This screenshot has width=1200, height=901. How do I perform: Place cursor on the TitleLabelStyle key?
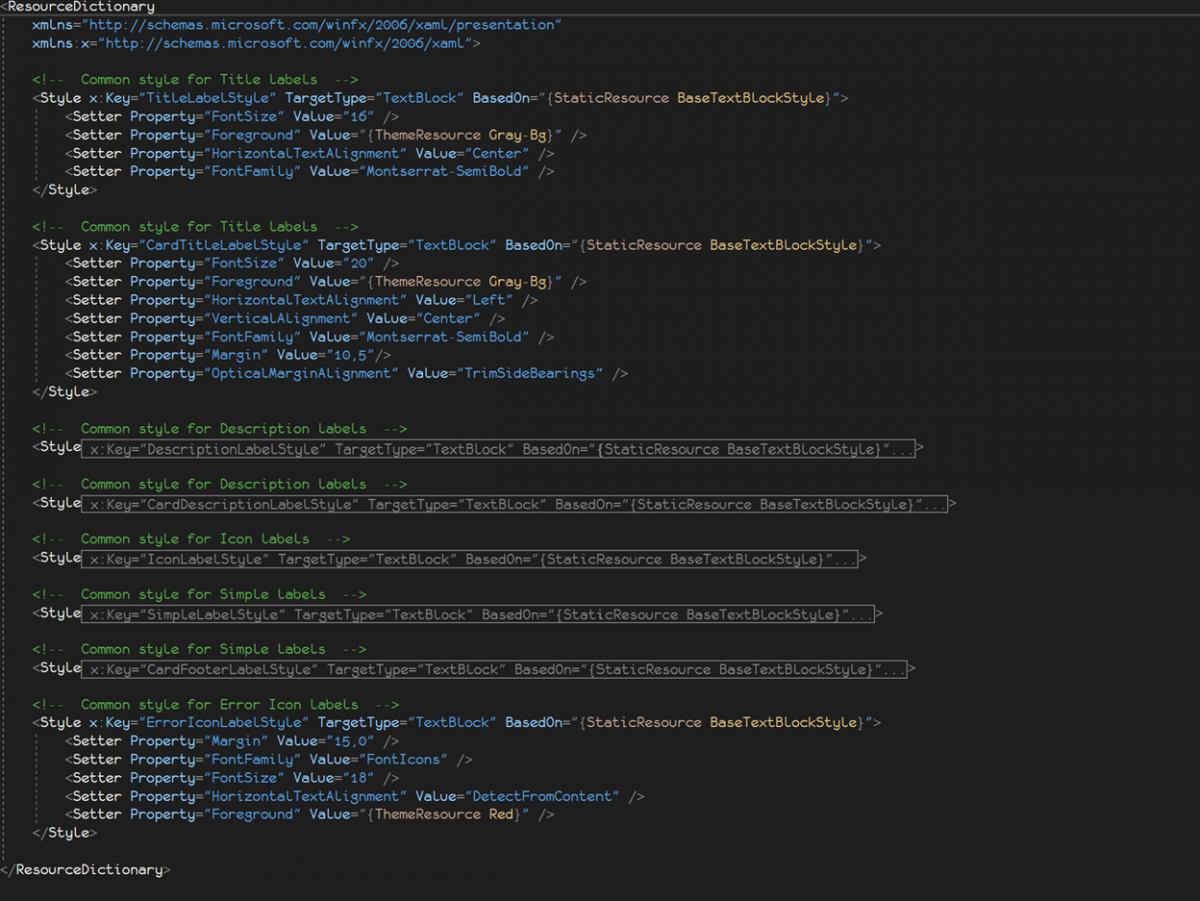[x=207, y=98]
